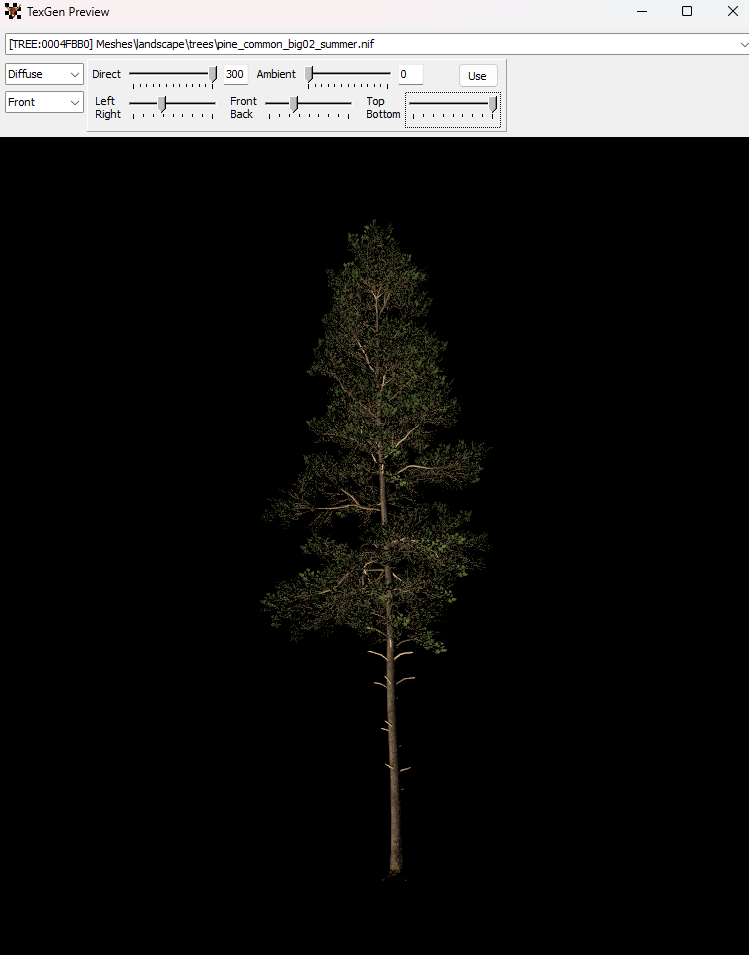Image resolution: width=749 pixels, height=955 pixels.
Task: Maximize the TexGen Preview window
Action: [x=687, y=12]
